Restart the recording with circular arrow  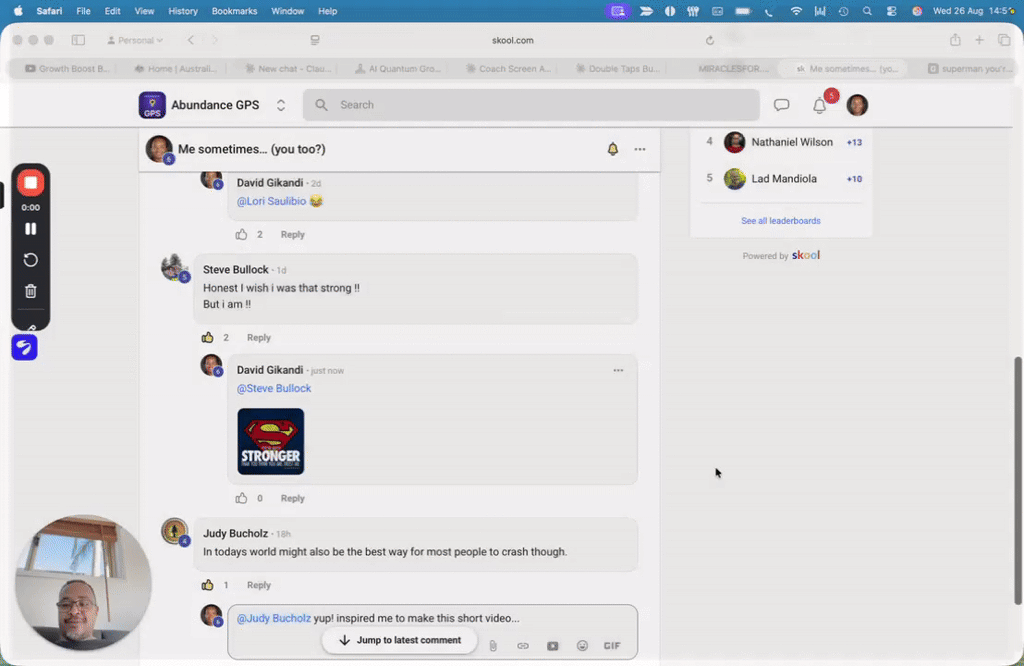(30, 260)
